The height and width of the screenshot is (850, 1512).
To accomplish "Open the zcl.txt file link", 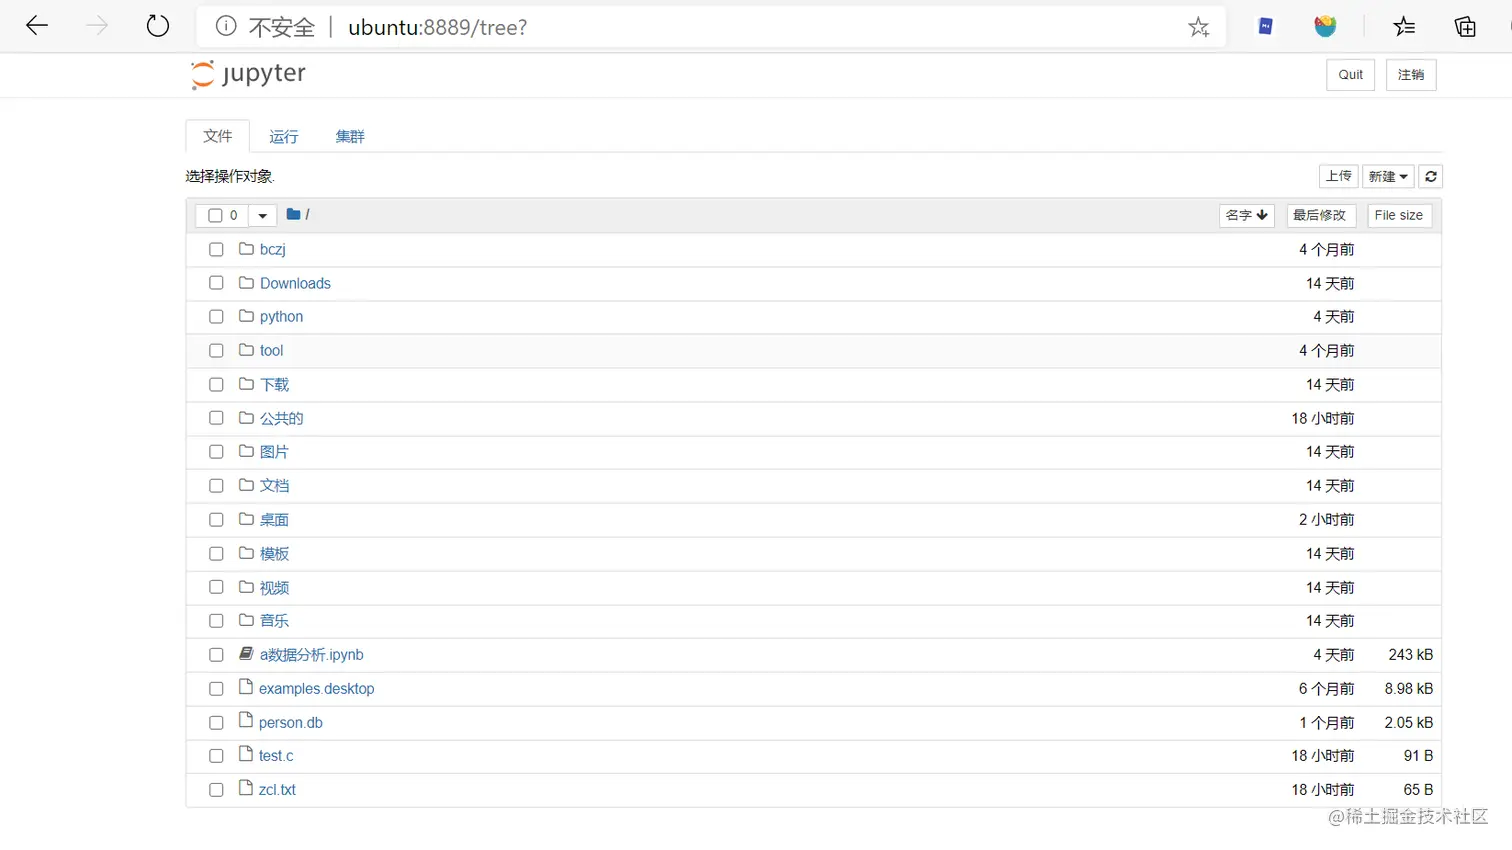I will click(x=277, y=789).
